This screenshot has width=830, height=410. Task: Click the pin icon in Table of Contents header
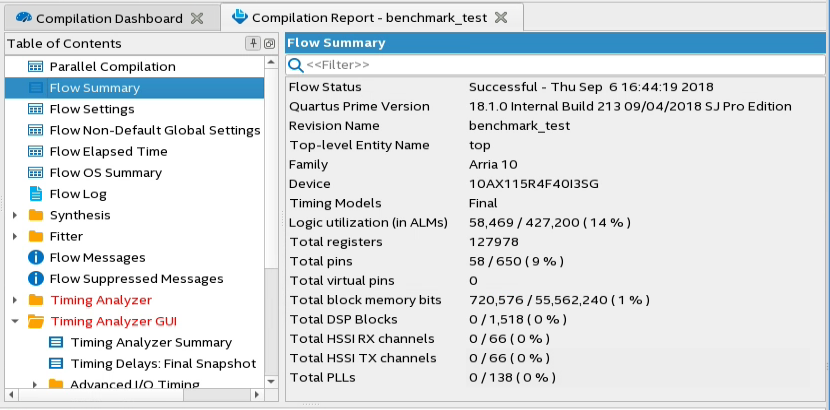[254, 44]
